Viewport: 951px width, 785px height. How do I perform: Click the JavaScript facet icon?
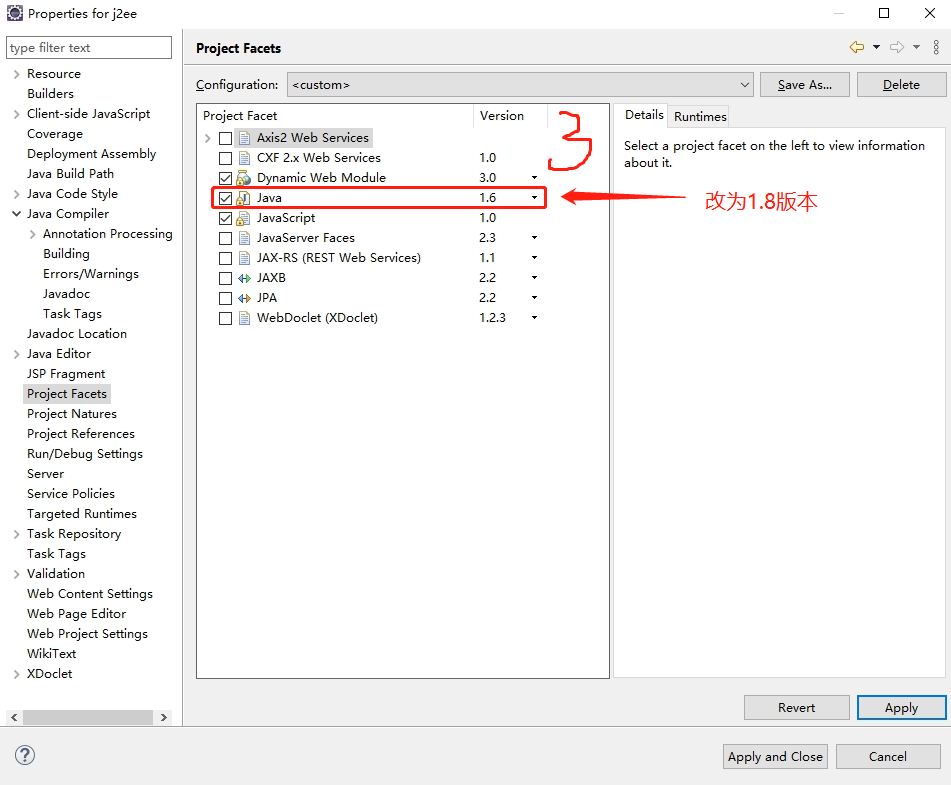(x=244, y=218)
